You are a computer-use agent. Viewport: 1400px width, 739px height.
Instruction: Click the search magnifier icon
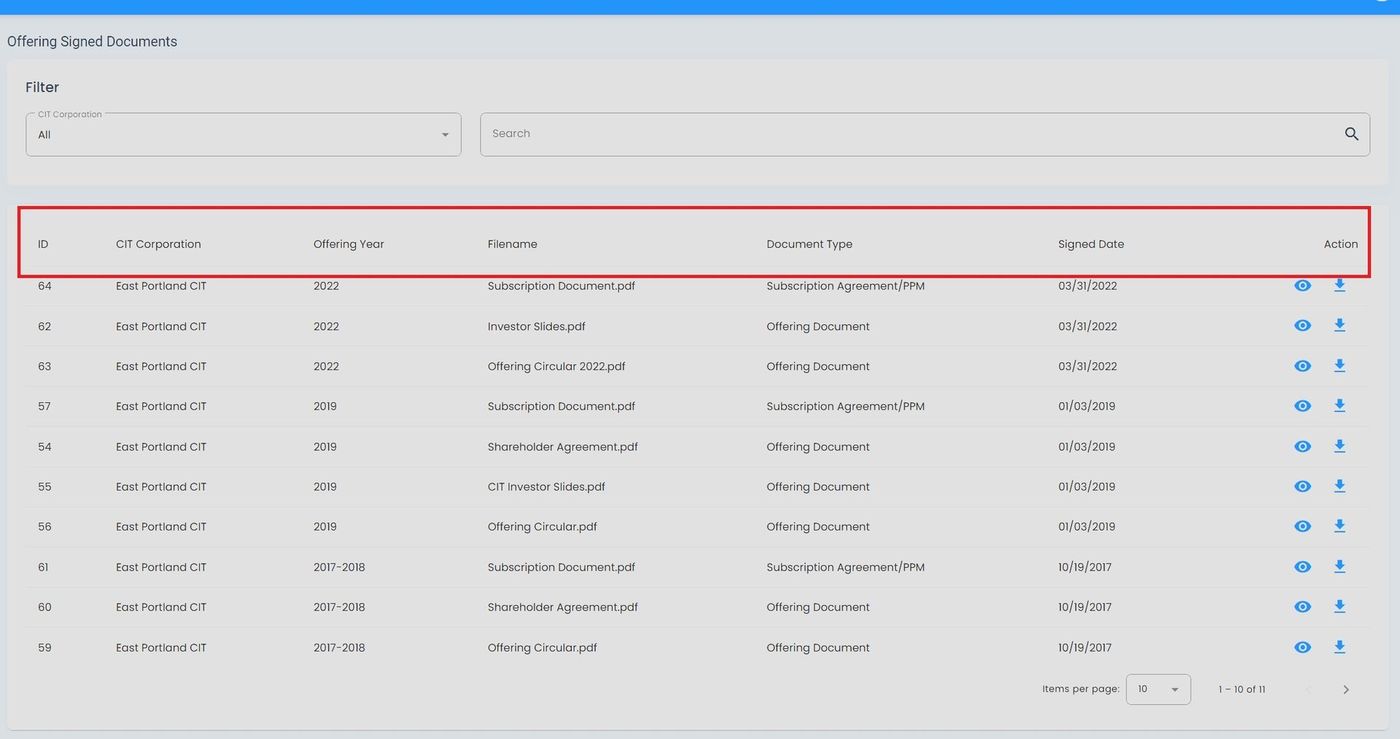(1351, 134)
